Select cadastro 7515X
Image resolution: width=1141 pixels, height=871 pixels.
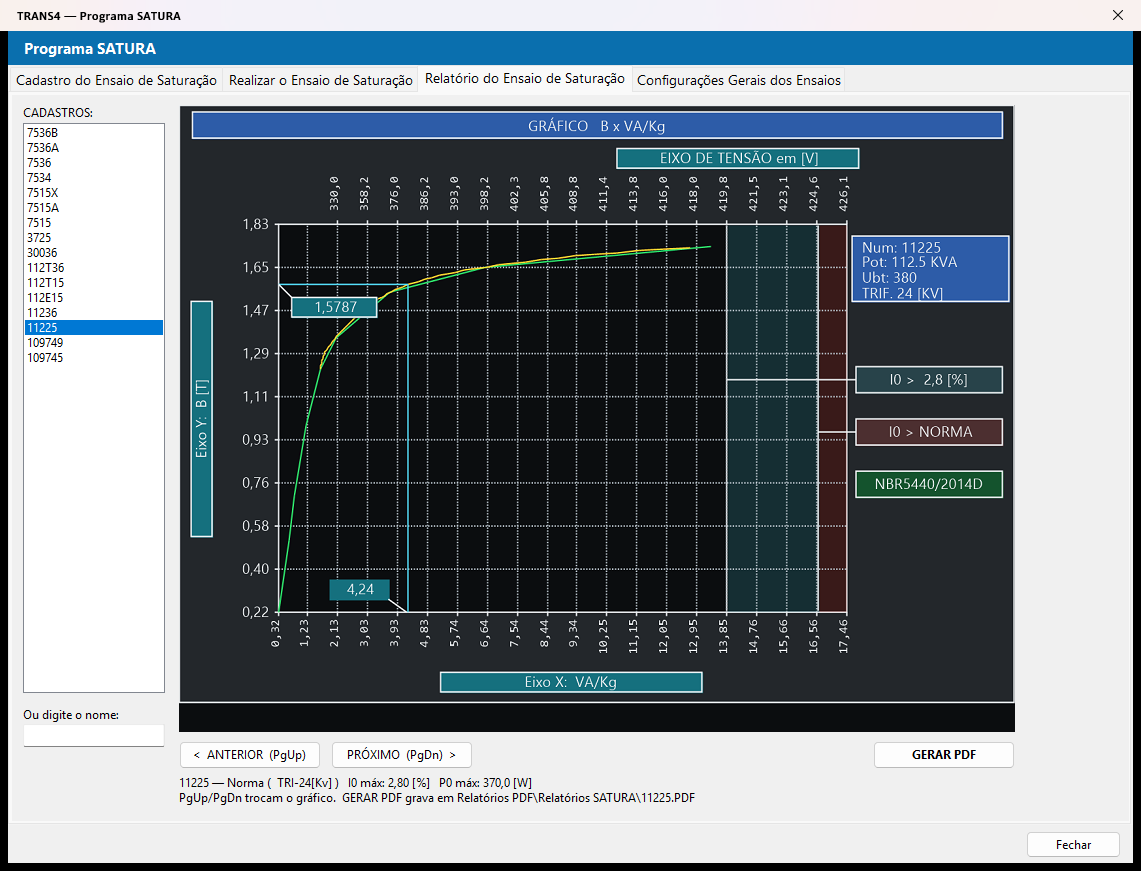(94, 193)
